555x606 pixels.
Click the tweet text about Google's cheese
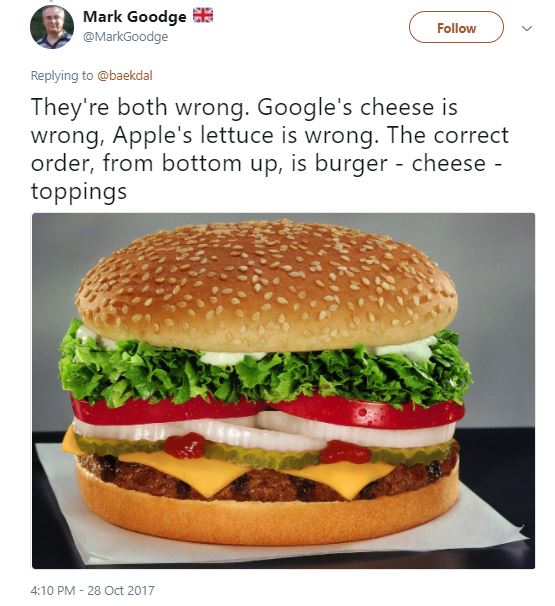point(270,149)
